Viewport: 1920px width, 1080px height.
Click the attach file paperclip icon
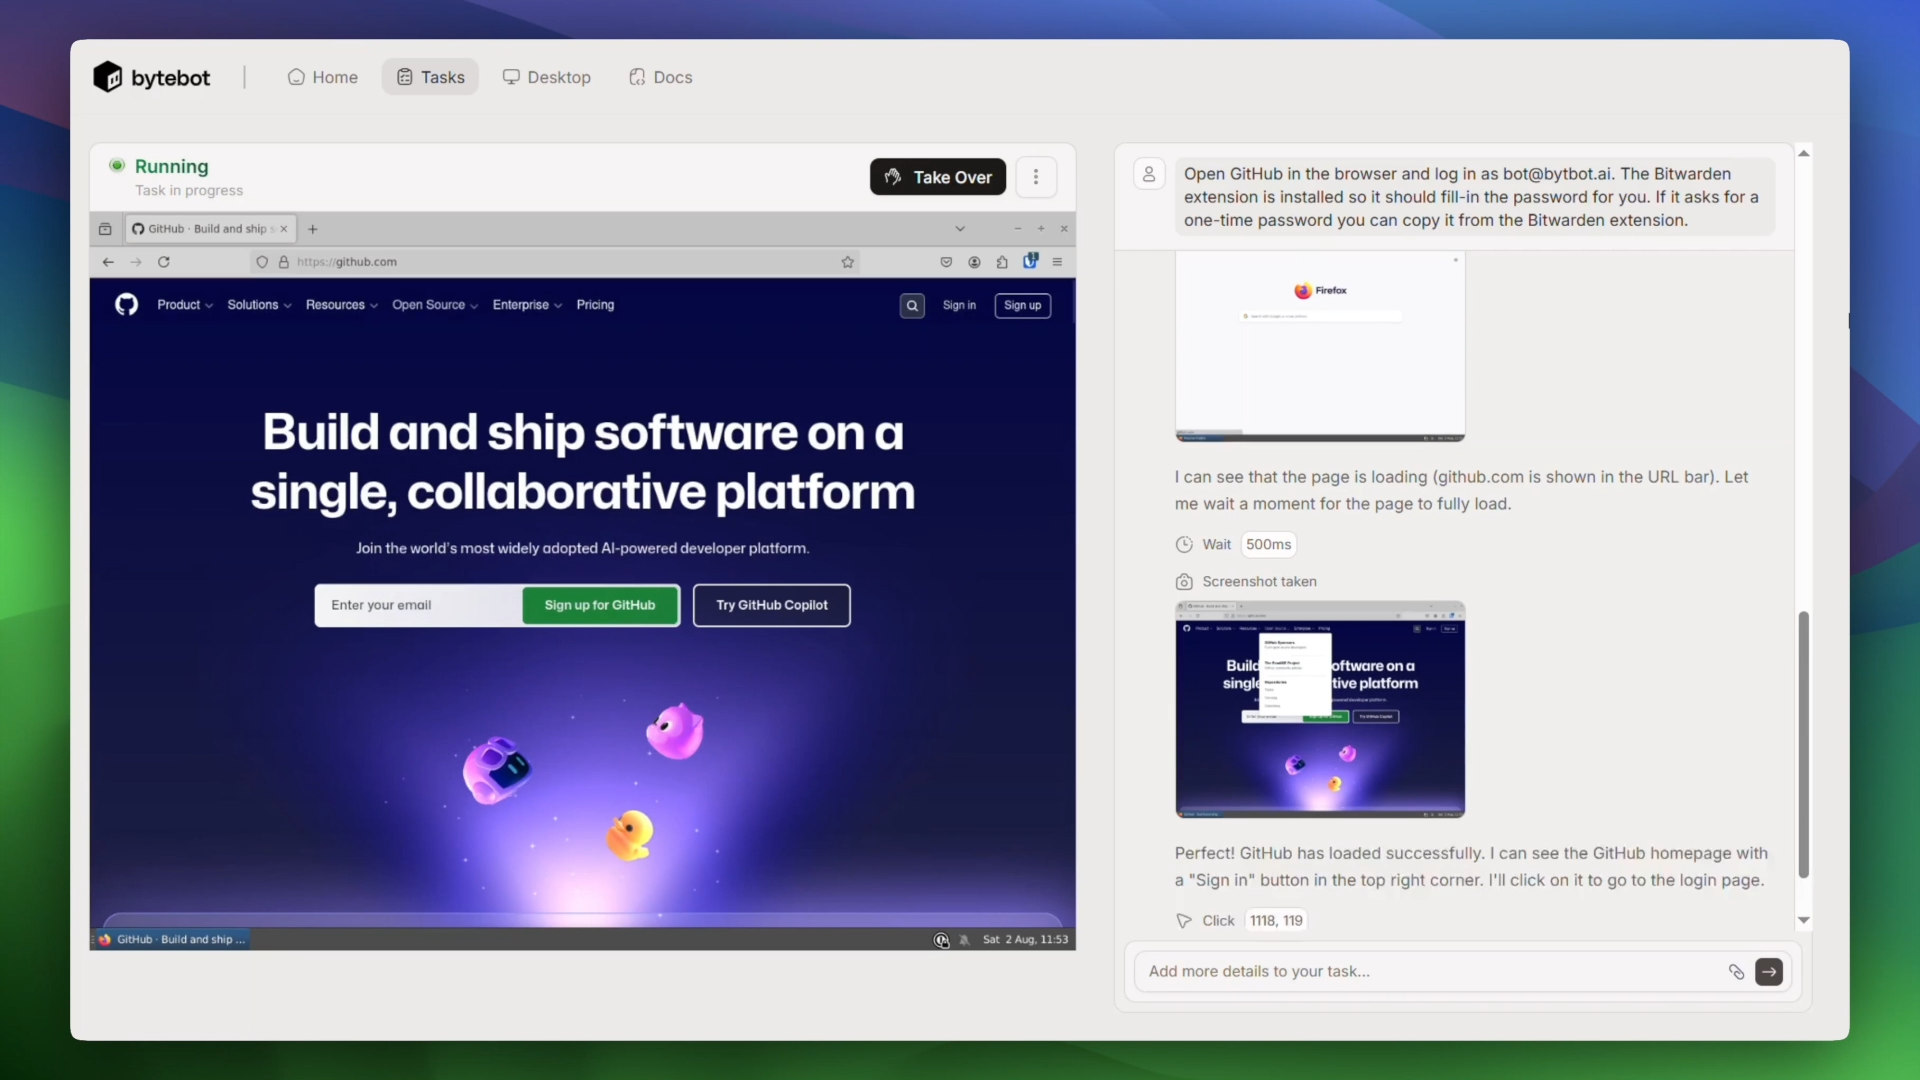1737,972
